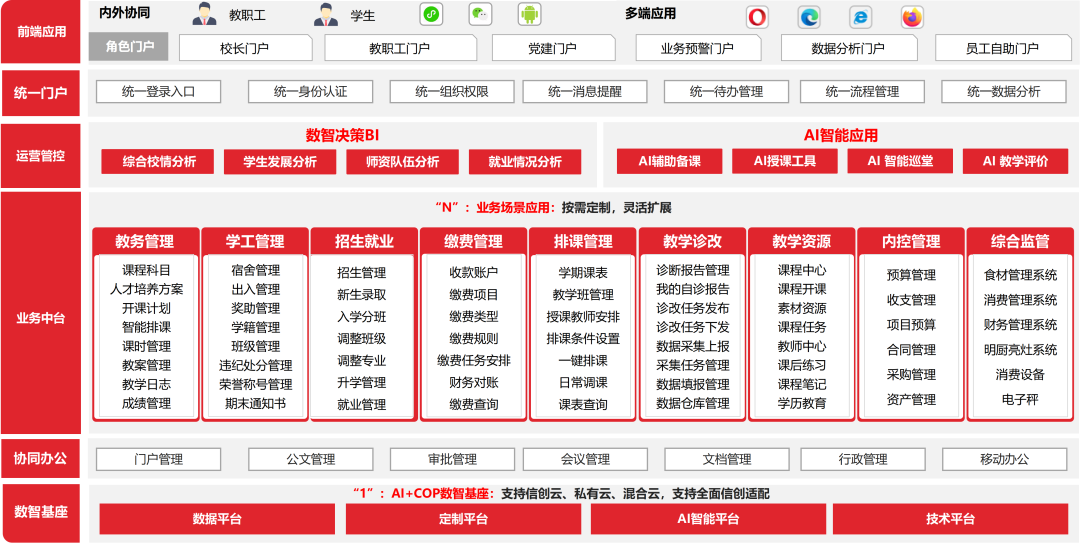This screenshot has width=1080, height=544.
Task: Click the Opera browser icon
Action: coord(757,17)
